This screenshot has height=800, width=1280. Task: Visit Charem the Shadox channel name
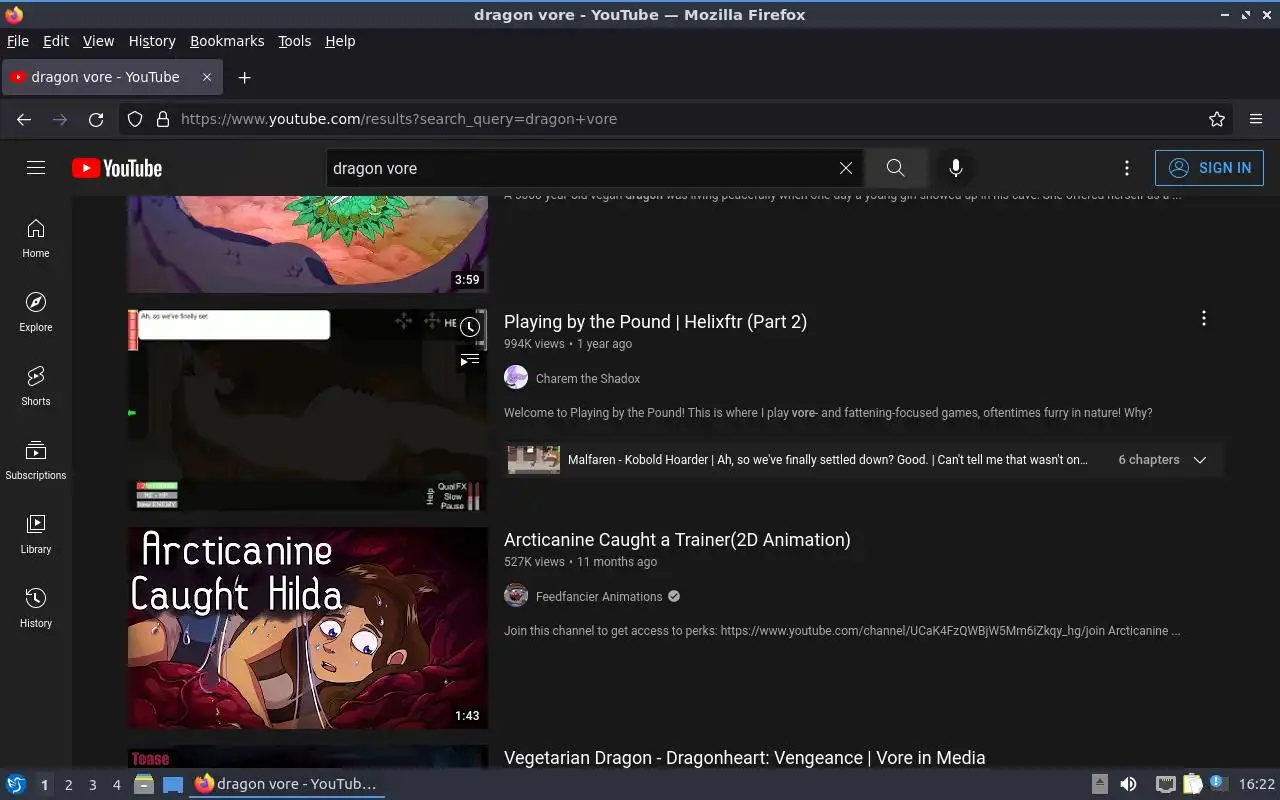588,378
